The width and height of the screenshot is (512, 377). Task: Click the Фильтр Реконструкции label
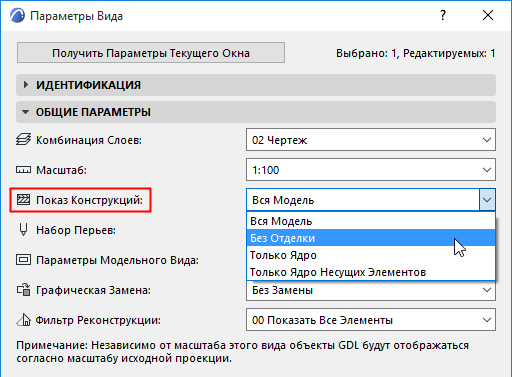(x=98, y=320)
